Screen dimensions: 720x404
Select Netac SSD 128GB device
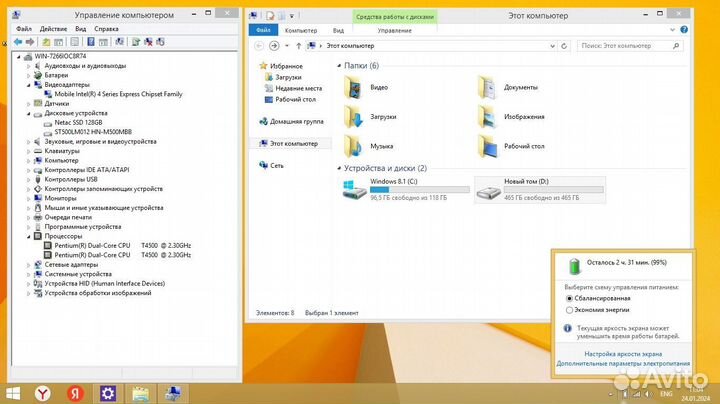click(78, 123)
